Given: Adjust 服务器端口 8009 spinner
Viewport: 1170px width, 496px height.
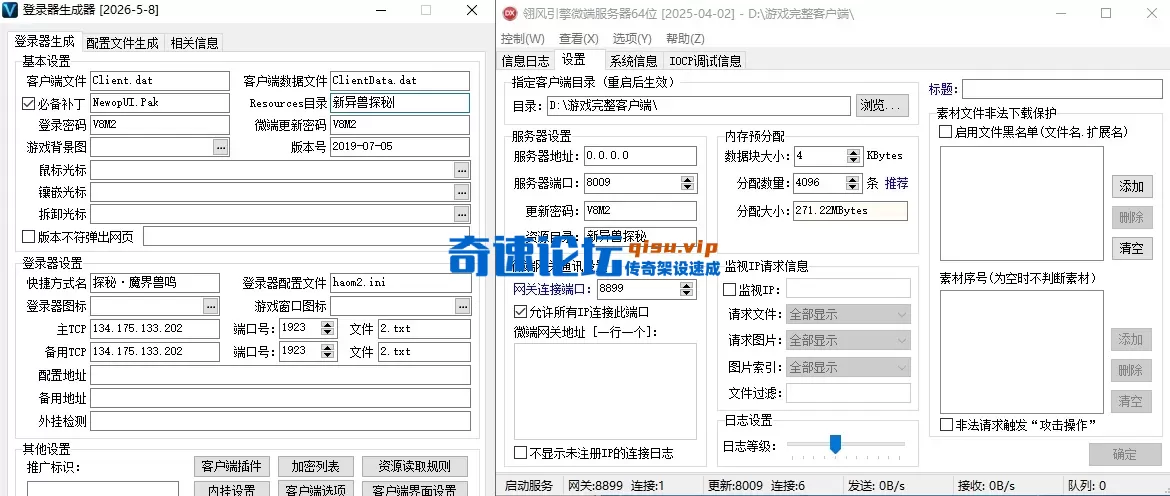Looking at the screenshot, I should [x=687, y=183].
